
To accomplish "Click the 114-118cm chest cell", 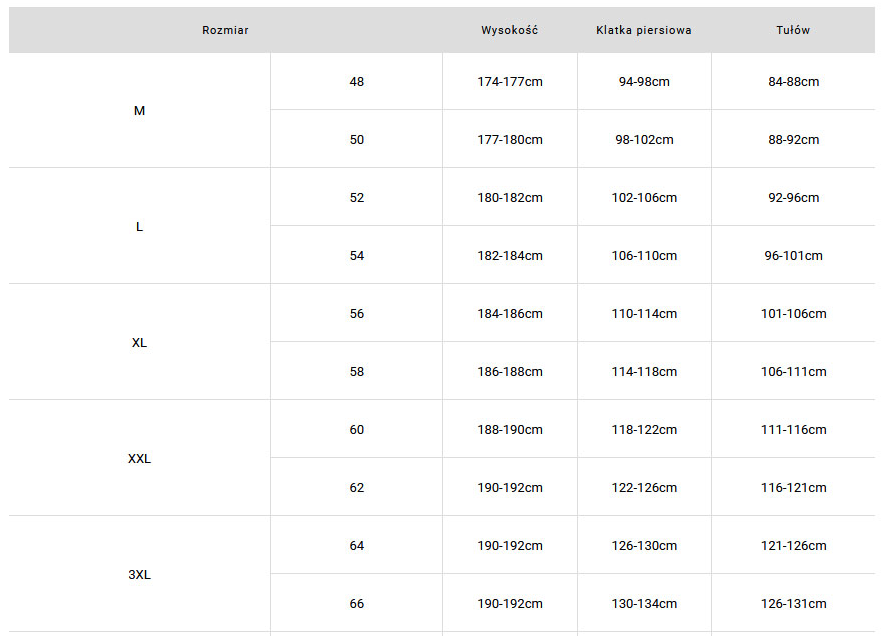I will pyautogui.click(x=644, y=372).
